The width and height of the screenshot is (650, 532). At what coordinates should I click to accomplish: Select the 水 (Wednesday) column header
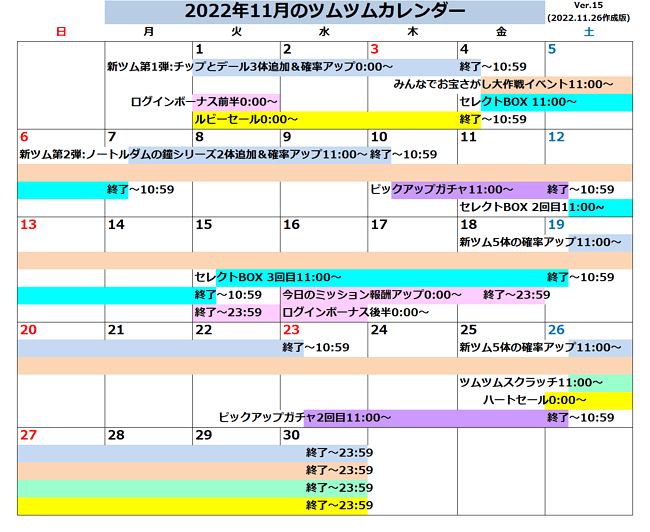pos(324,33)
